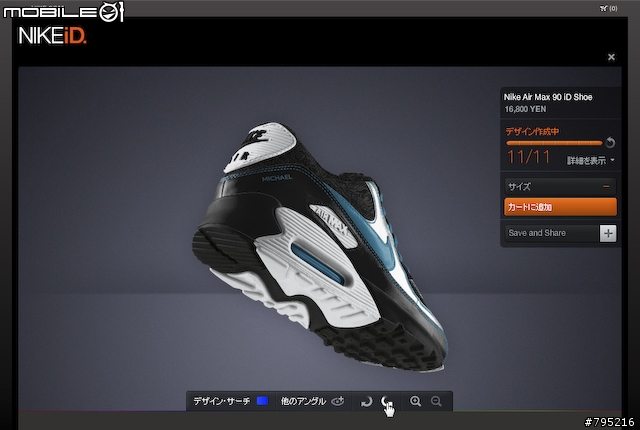Image resolution: width=640 pixels, height=430 pixels.
Task: Open Save and Share option
Action: tap(551, 233)
